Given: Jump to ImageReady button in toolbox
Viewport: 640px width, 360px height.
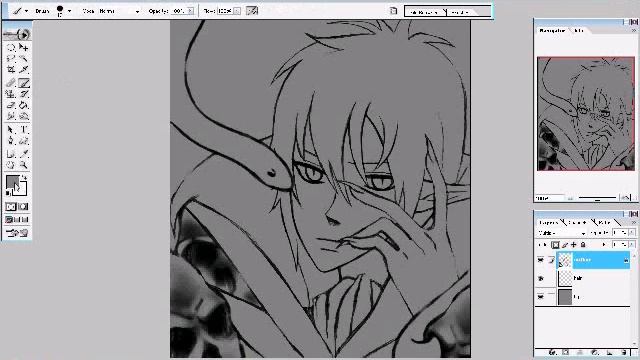Looking at the screenshot, I should [x=17, y=233].
